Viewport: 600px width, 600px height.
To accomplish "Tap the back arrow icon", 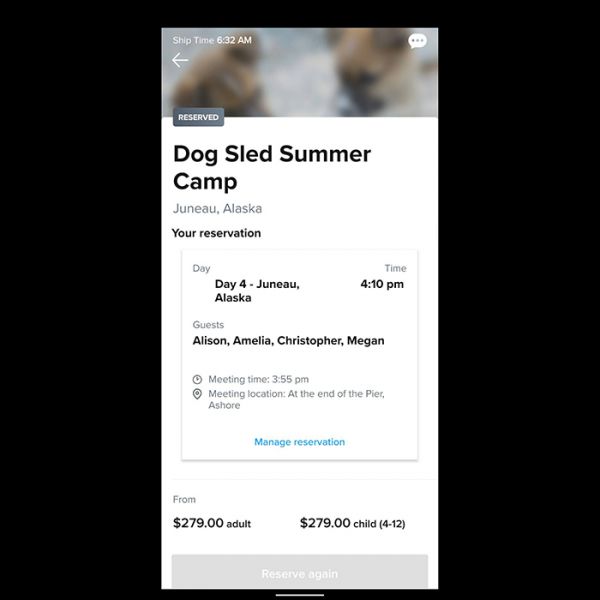I will [x=180, y=60].
